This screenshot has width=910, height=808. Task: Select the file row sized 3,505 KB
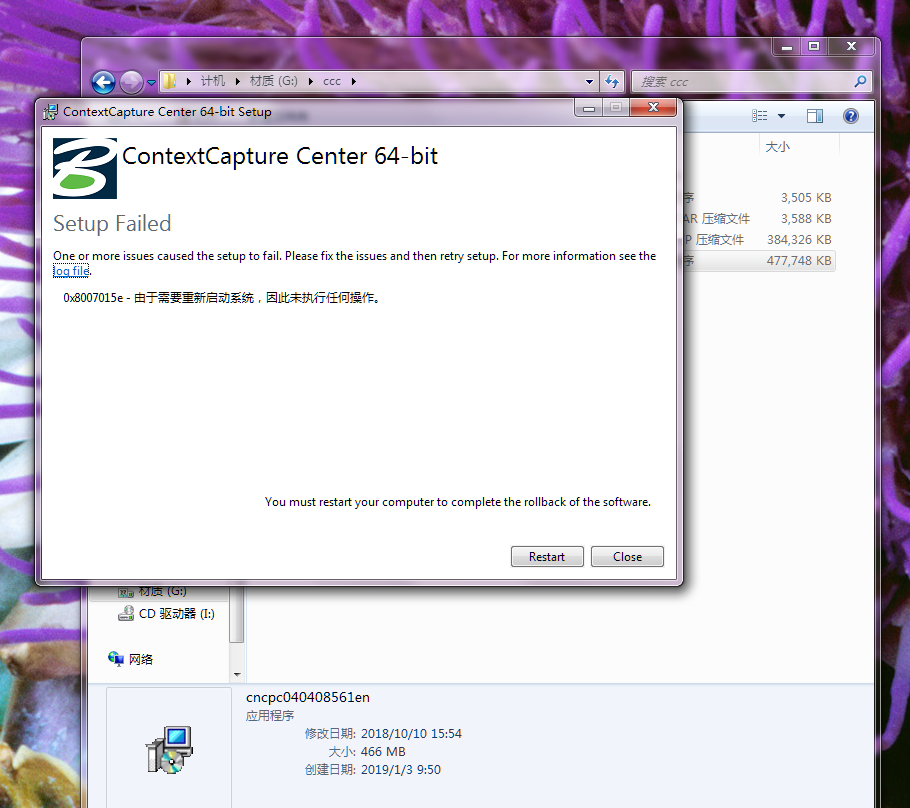pos(760,198)
